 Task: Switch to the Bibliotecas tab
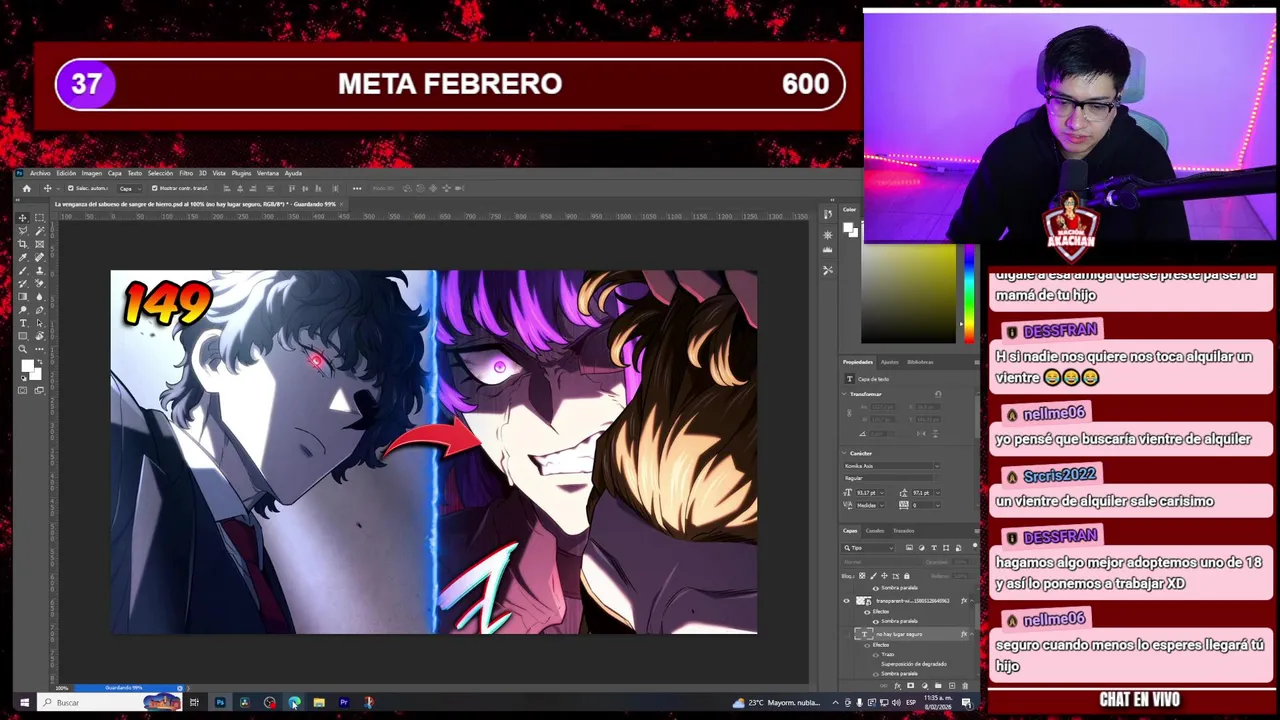[x=920, y=362]
